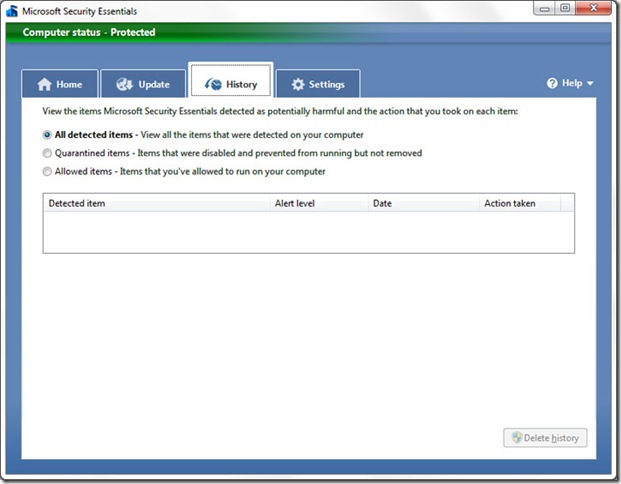Sort by Detected item column header
Viewport: 621px width, 484px height.
[x=156, y=203]
